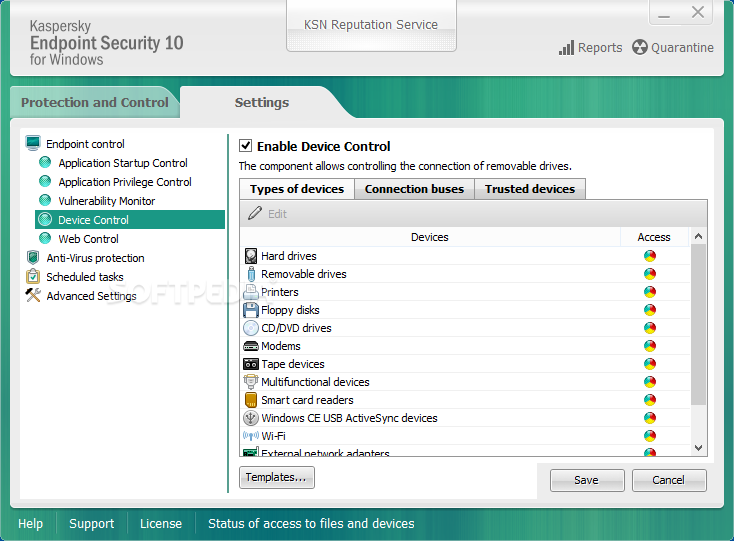The image size is (734, 541).
Task: Click the CD/DVD drives disc icon
Action: pos(251,328)
